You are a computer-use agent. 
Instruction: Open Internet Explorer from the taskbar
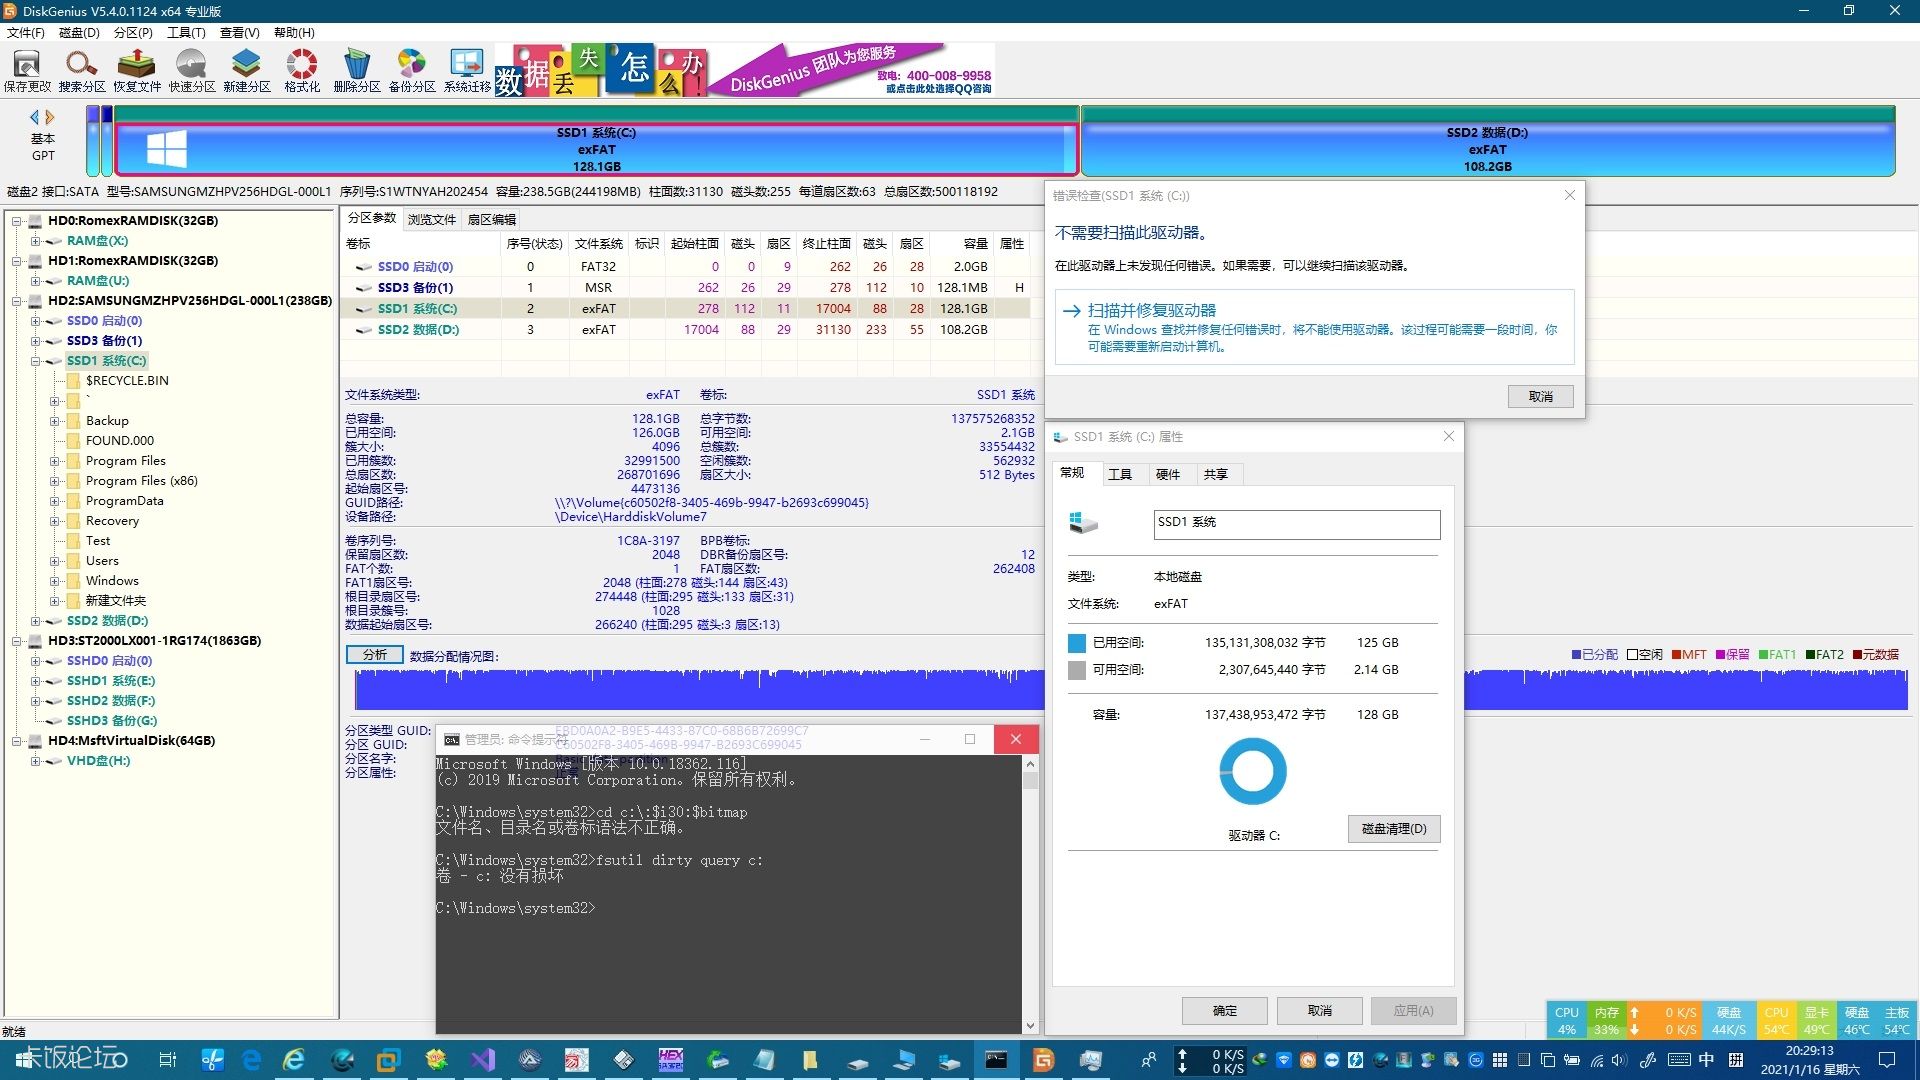click(x=294, y=1060)
